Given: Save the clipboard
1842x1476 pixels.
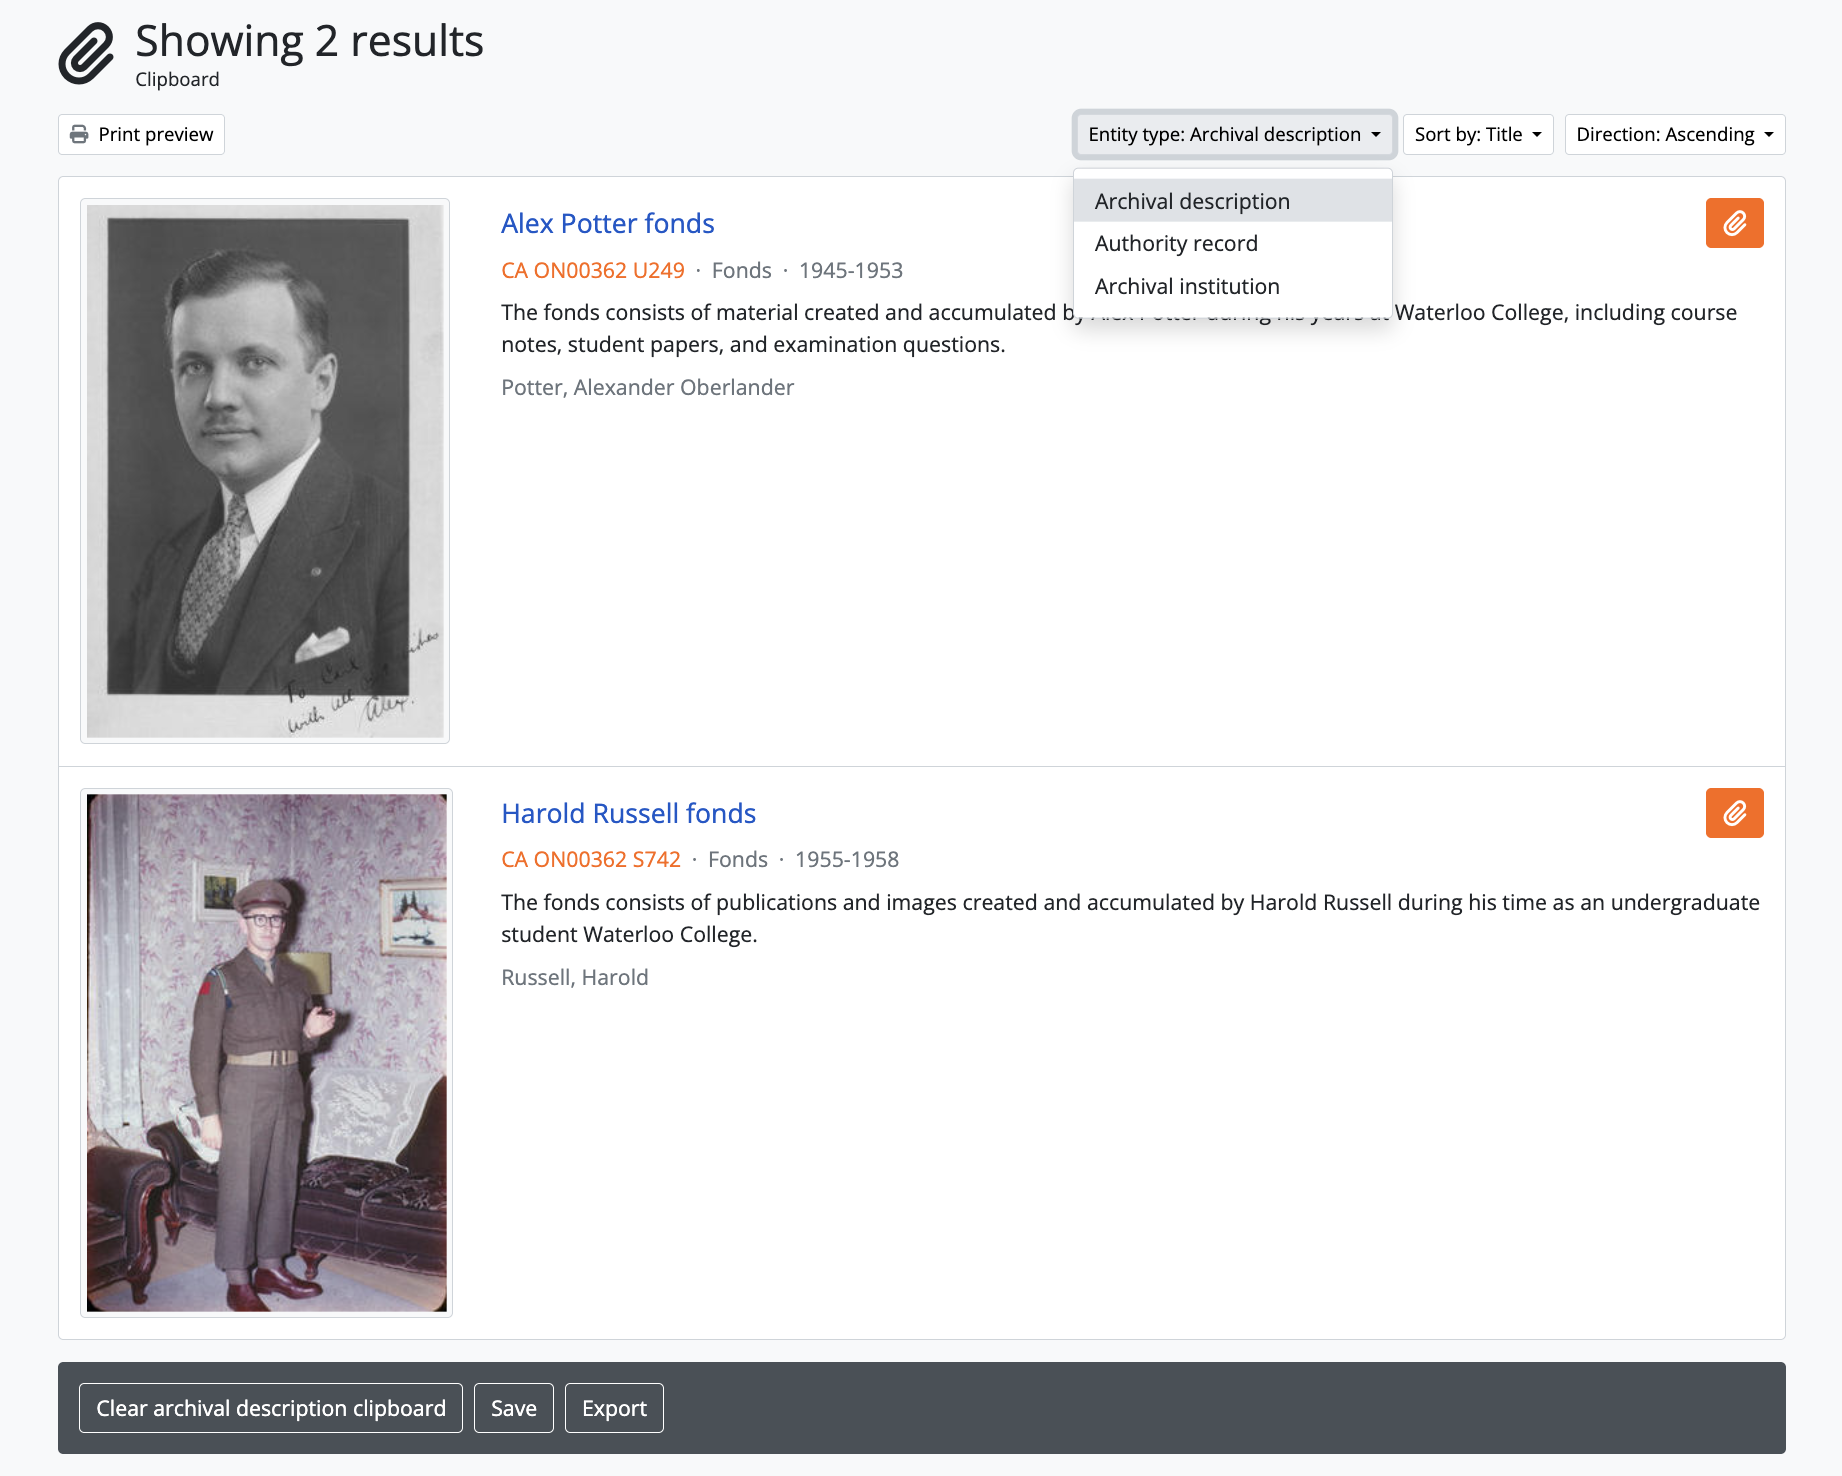Looking at the screenshot, I should click(x=513, y=1408).
